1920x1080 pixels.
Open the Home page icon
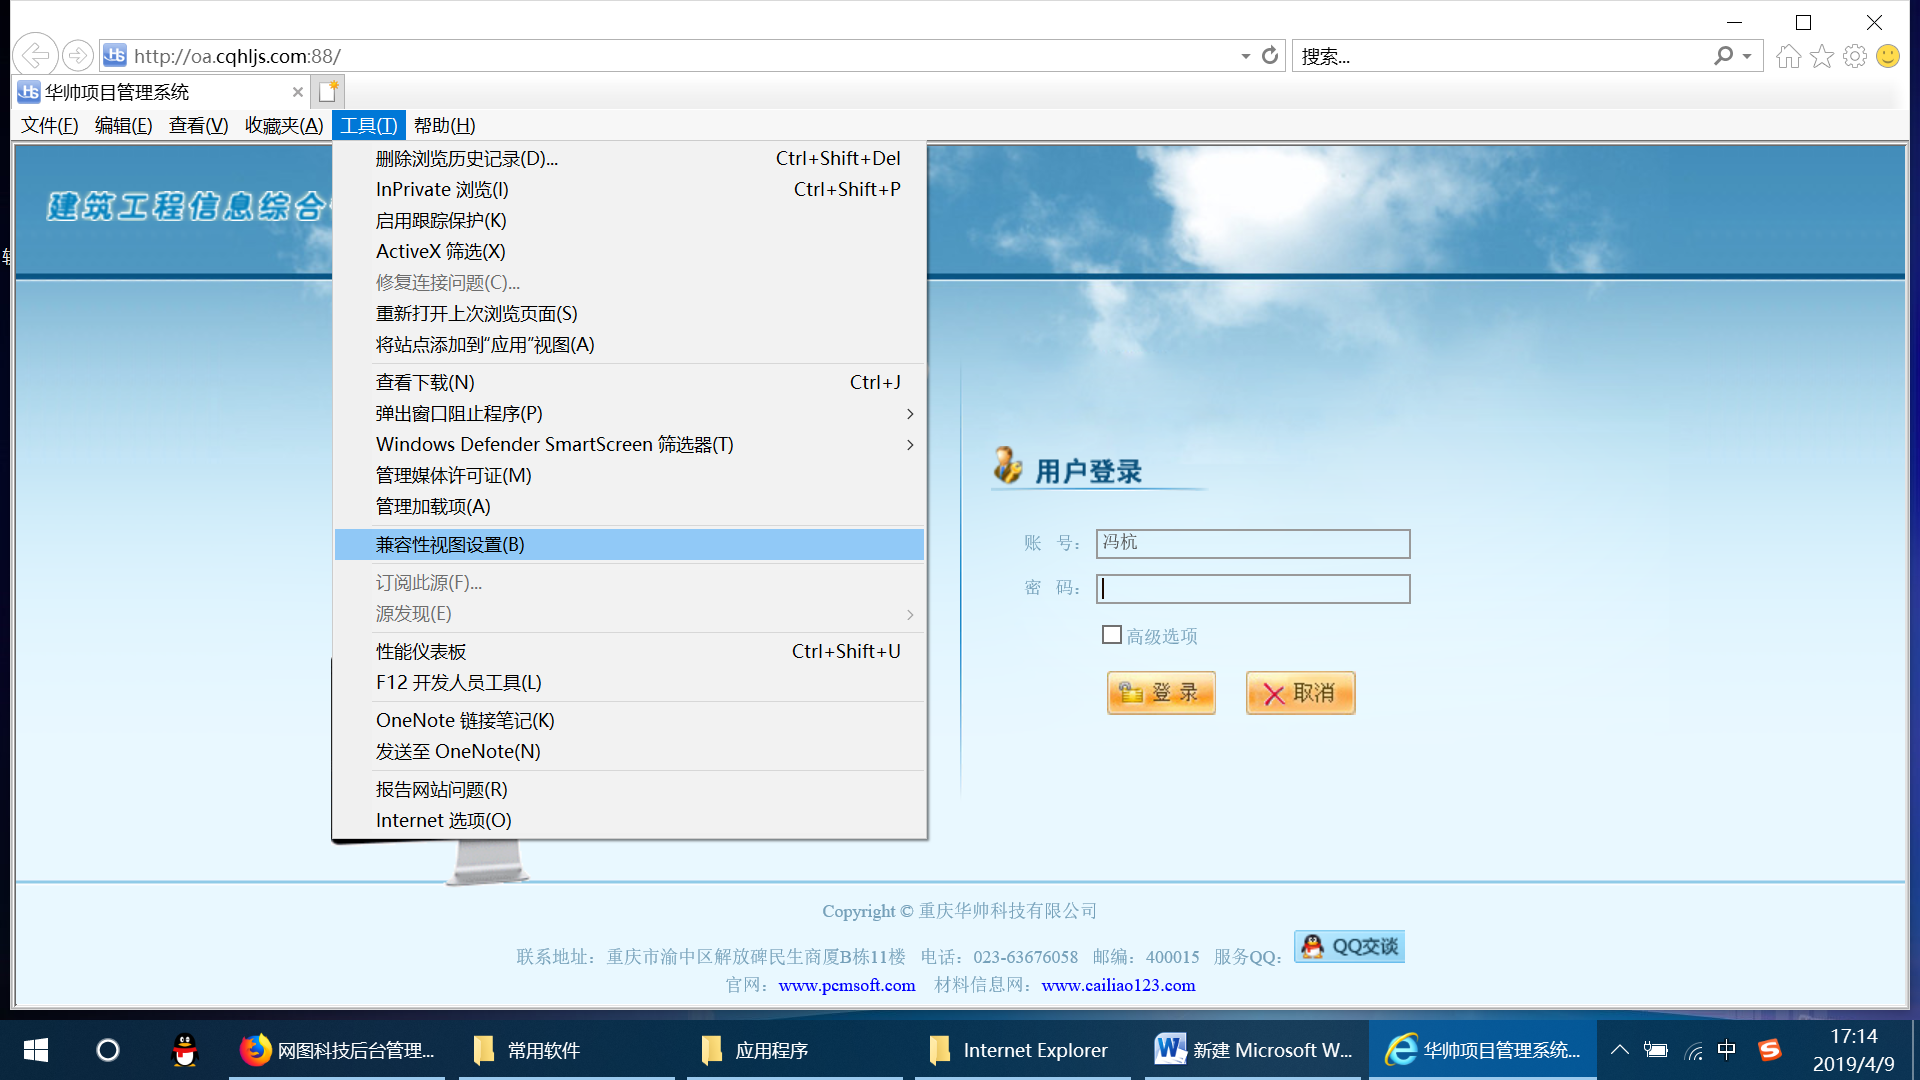1788,56
